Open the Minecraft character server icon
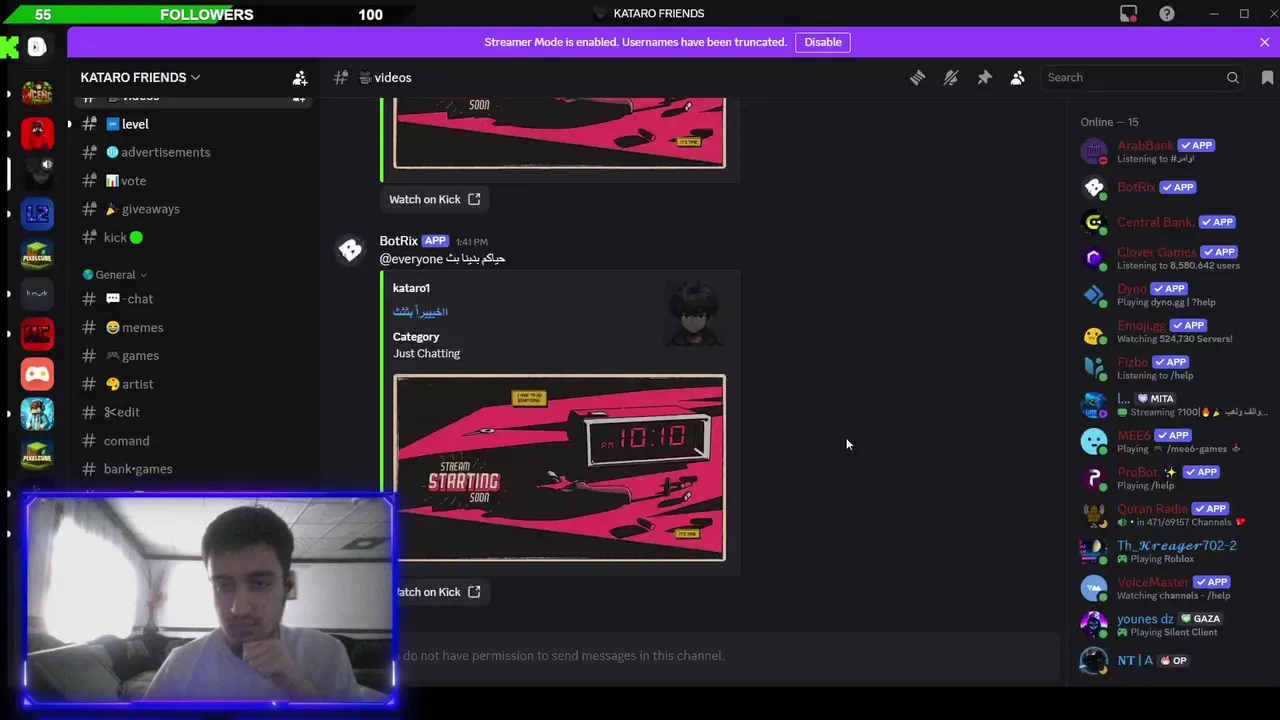The height and width of the screenshot is (720, 1280). (37, 414)
